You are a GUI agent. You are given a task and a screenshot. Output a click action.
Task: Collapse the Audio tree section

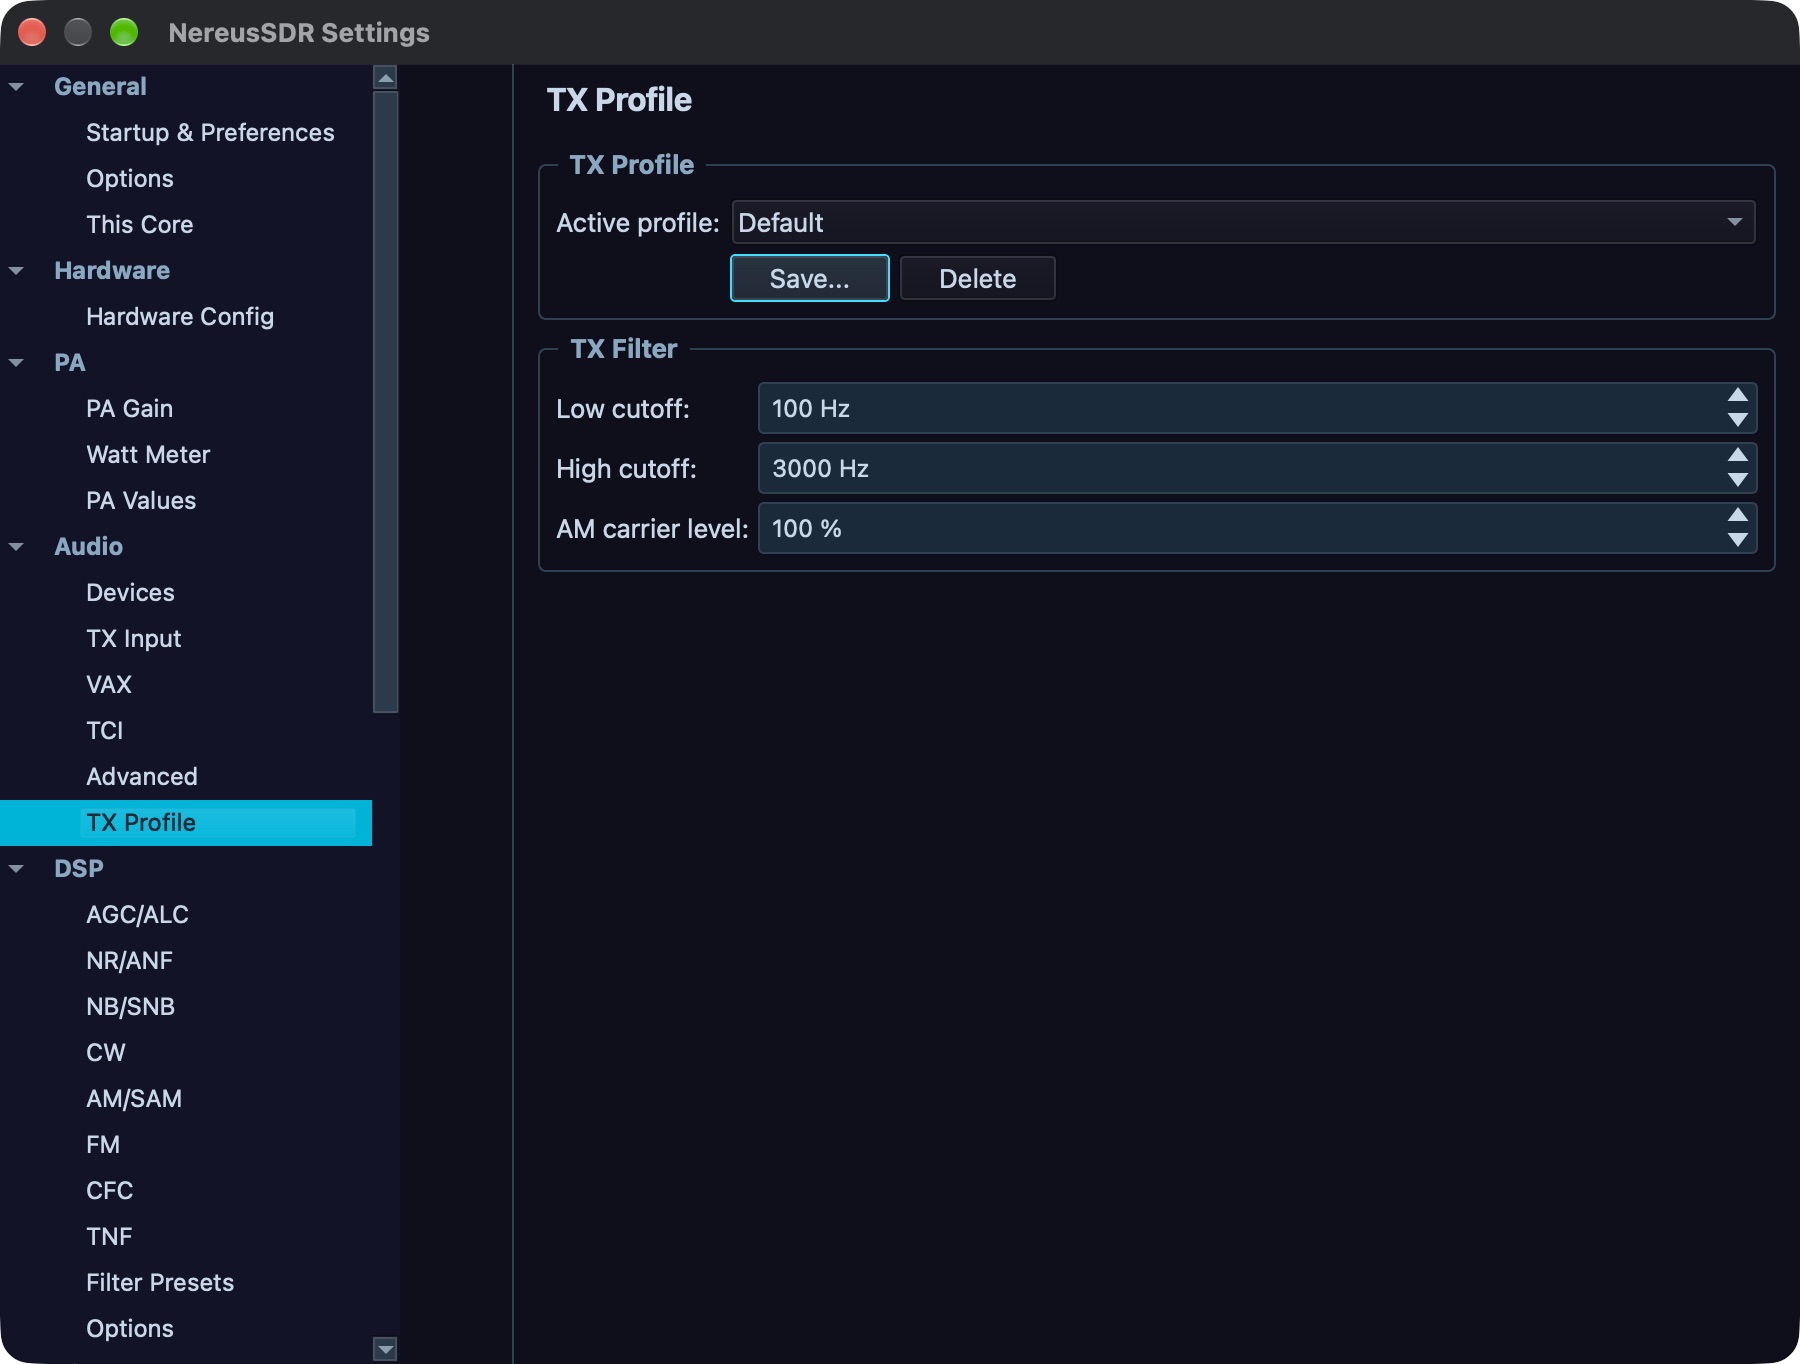click(17, 547)
